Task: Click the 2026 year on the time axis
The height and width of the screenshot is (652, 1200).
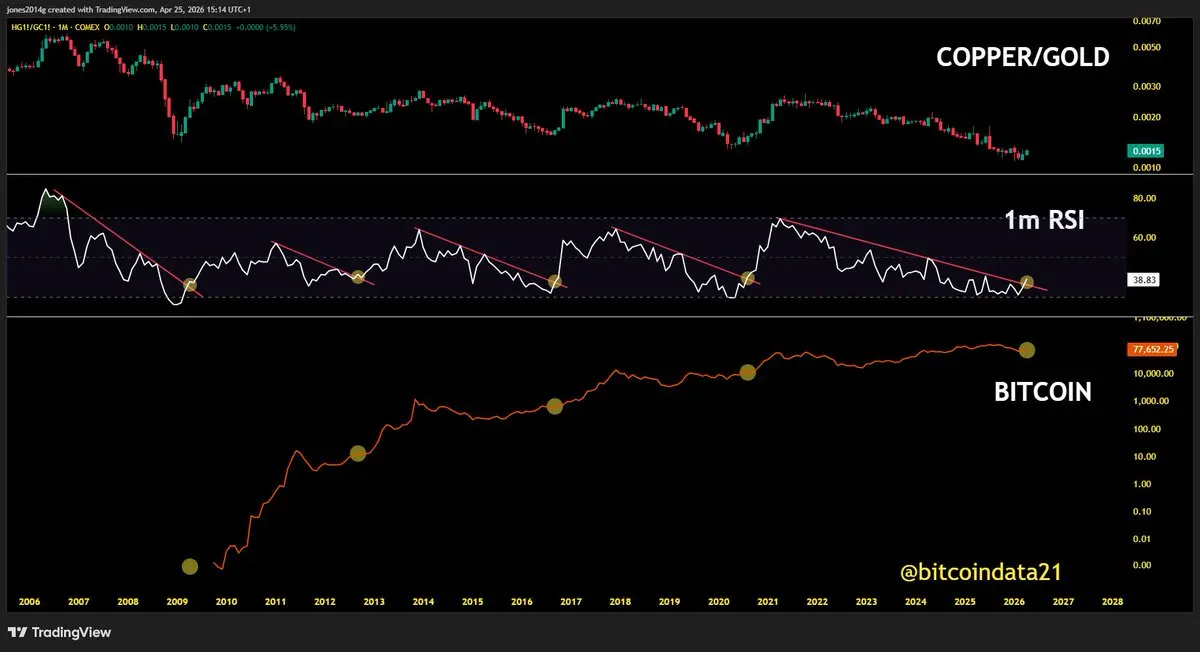Action: pos(1012,603)
